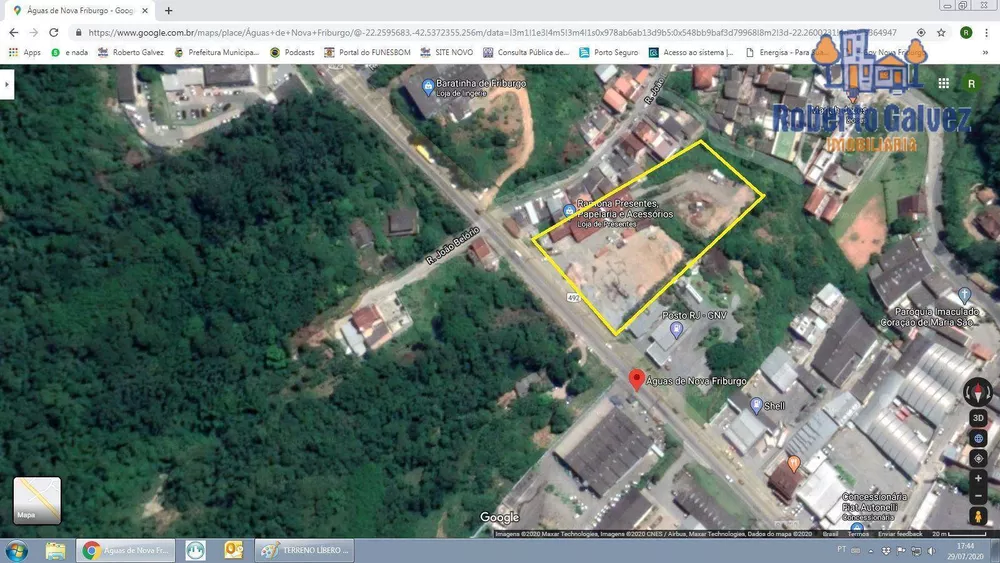Go back using browser back arrow

point(13,33)
